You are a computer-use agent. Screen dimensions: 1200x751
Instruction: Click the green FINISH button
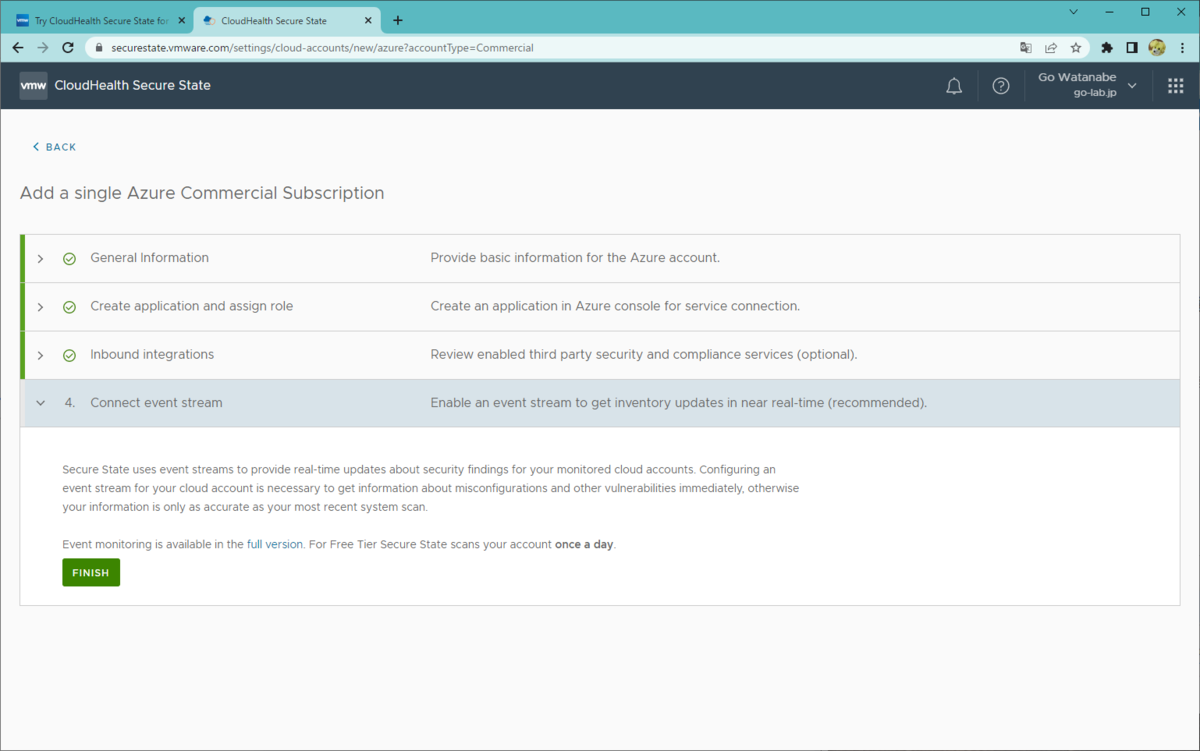click(x=91, y=573)
